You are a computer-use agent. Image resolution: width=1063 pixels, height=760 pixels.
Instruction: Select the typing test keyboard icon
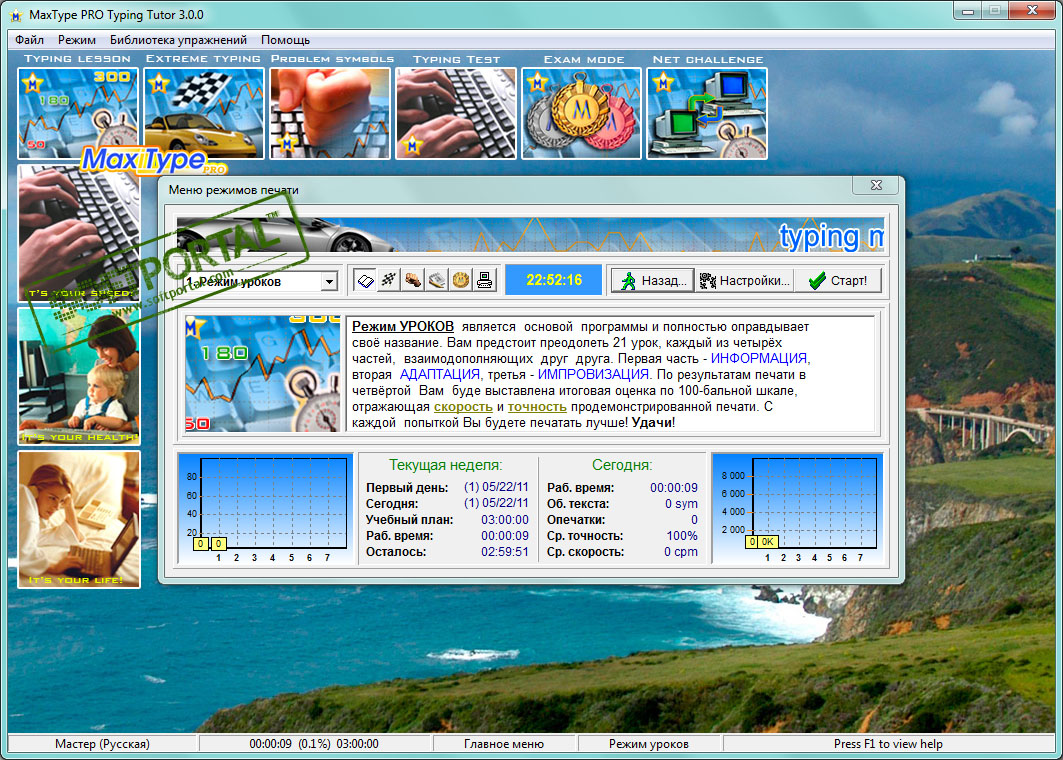(x=437, y=280)
